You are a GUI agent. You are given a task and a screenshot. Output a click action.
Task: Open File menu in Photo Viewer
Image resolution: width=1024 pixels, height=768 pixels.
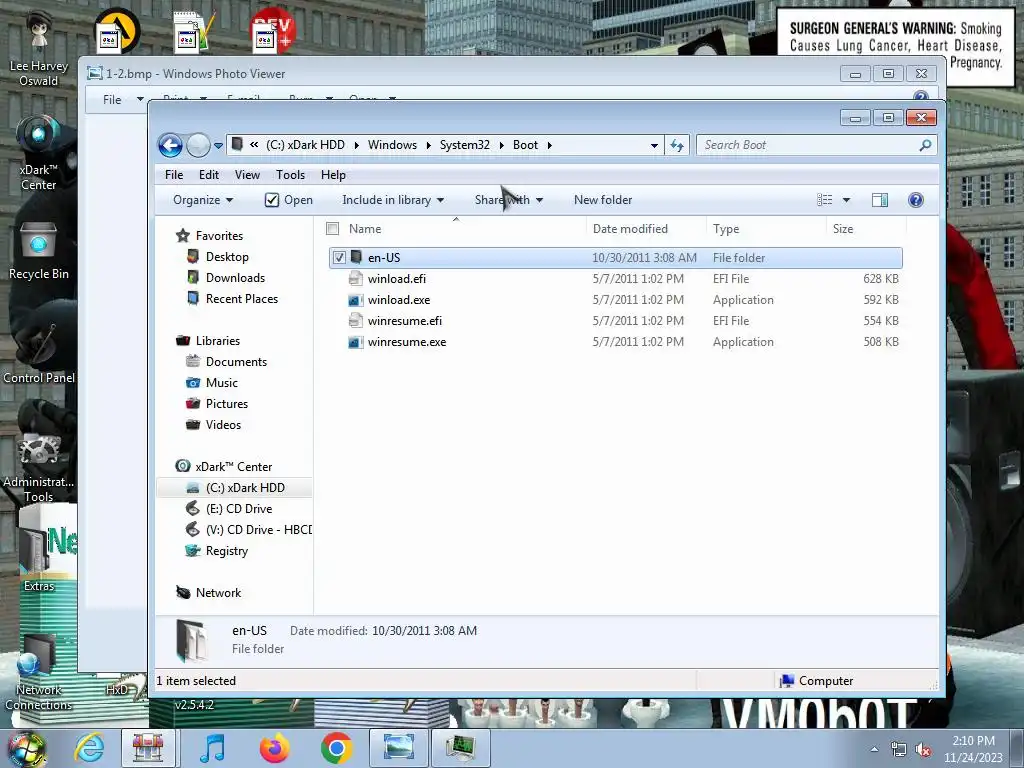pos(112,99)
